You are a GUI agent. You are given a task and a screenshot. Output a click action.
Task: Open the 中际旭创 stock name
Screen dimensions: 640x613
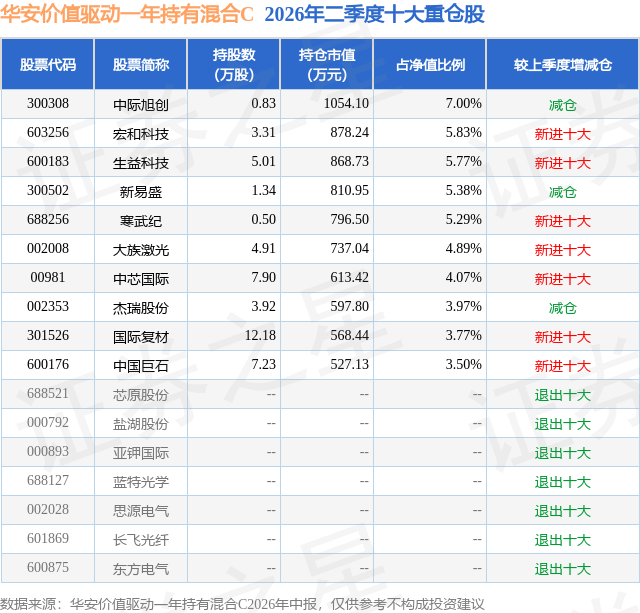[141, 105]
